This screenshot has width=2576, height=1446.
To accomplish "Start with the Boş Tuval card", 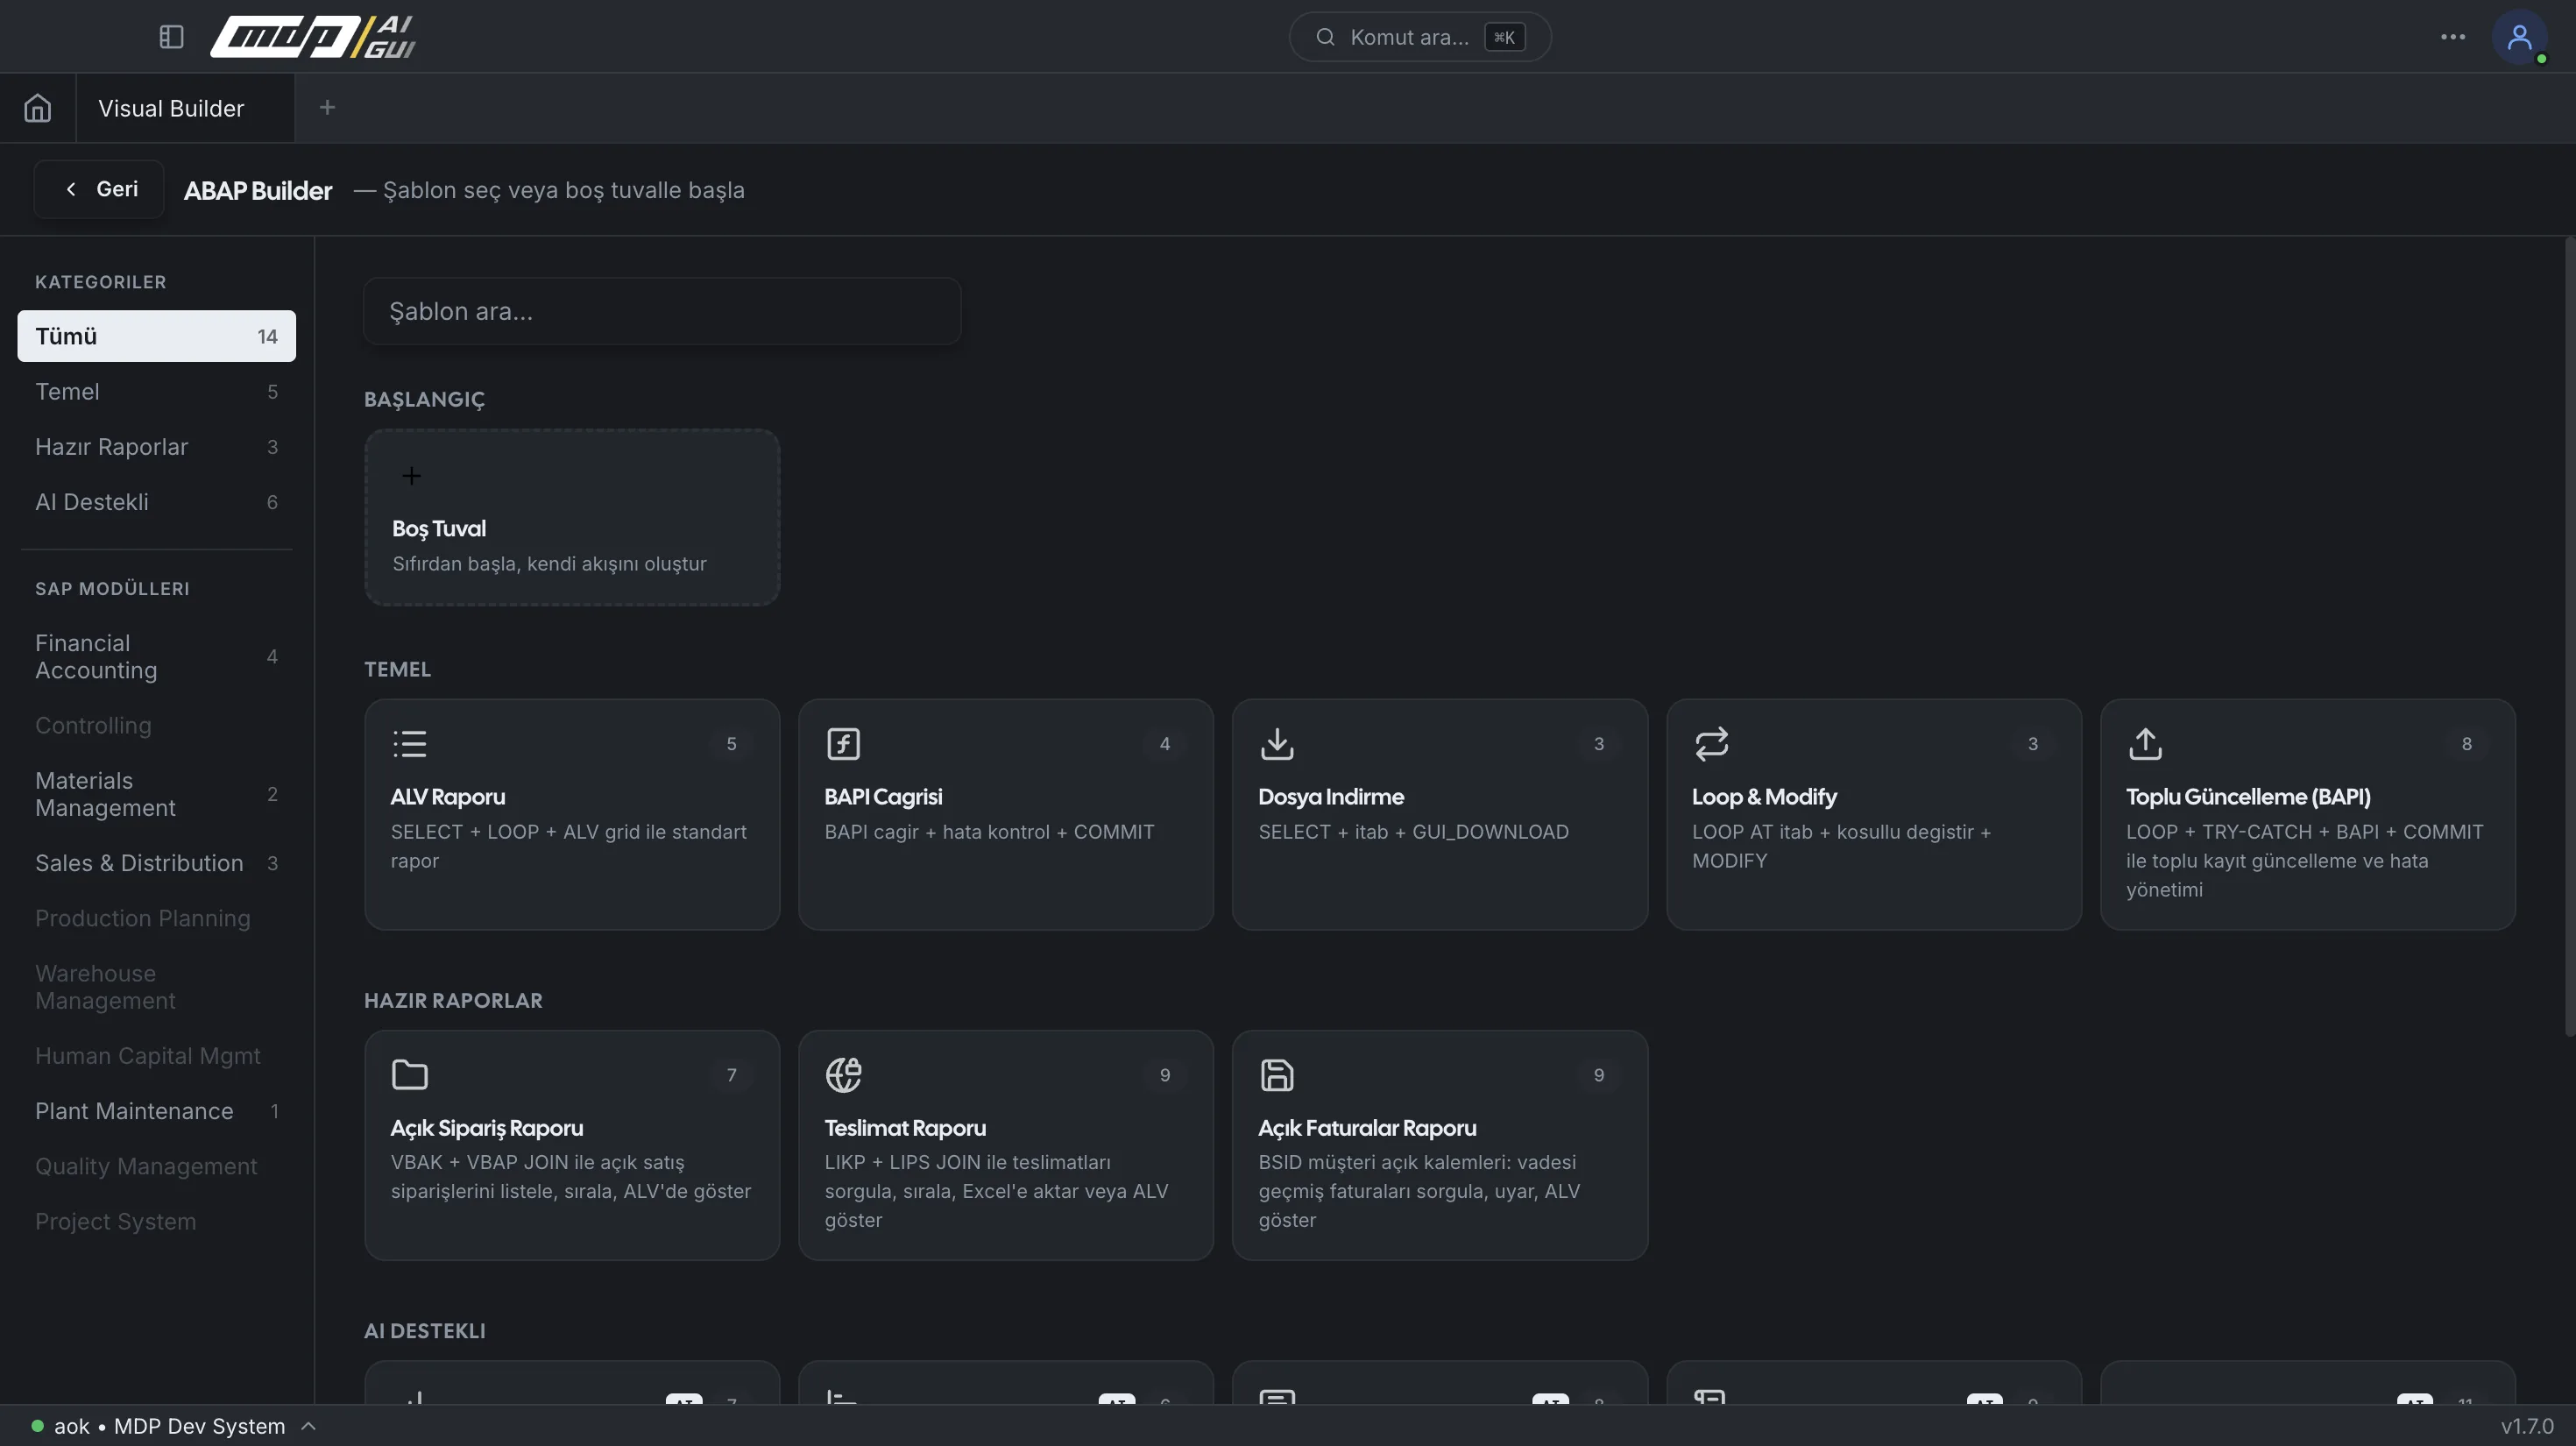I will click(572, 517).
